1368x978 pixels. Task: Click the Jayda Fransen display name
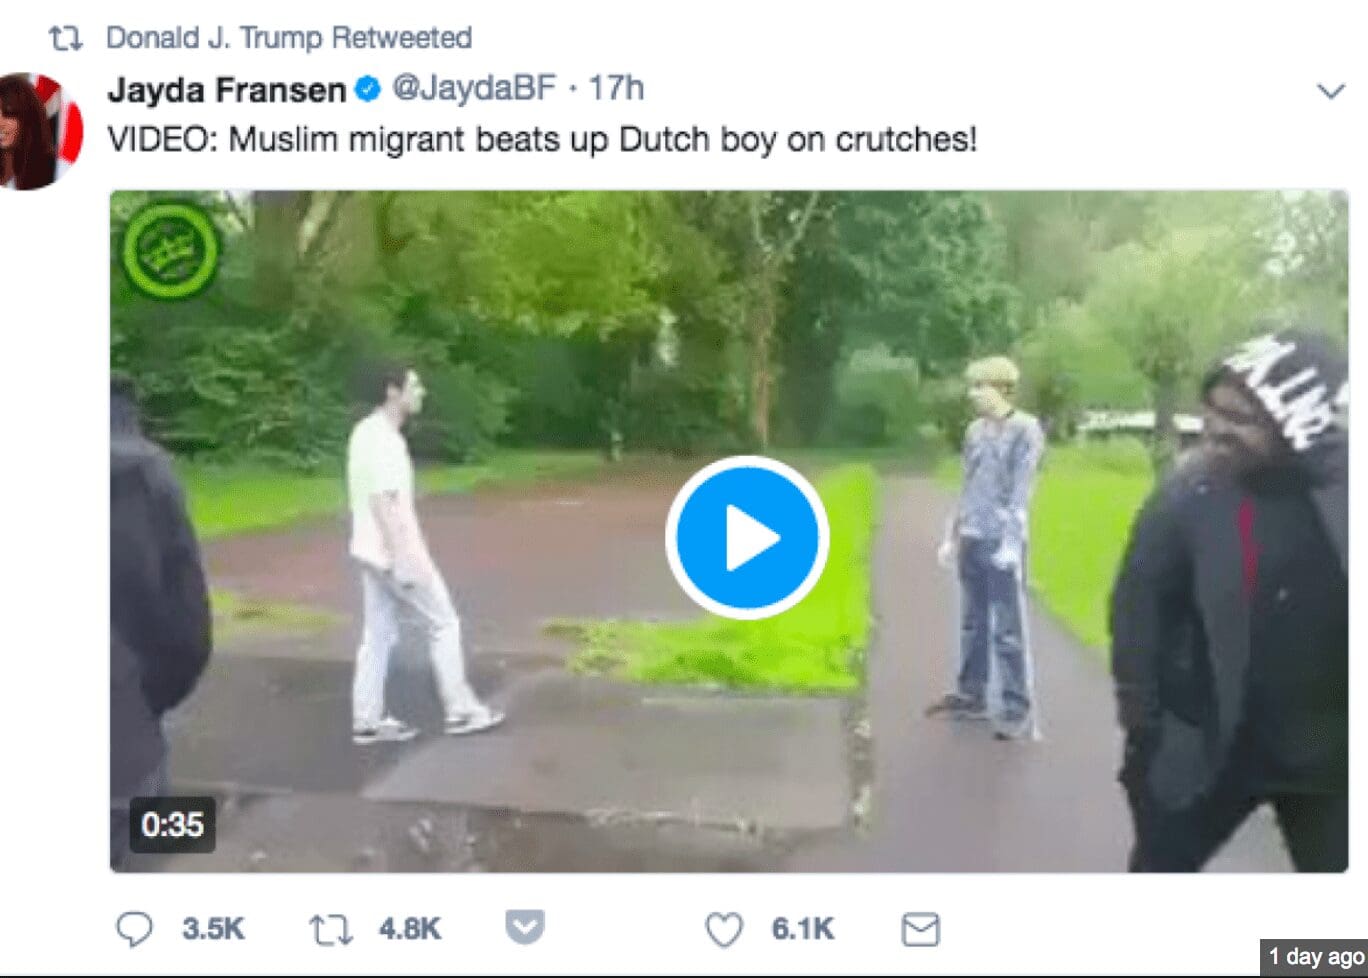click(227, 90)
